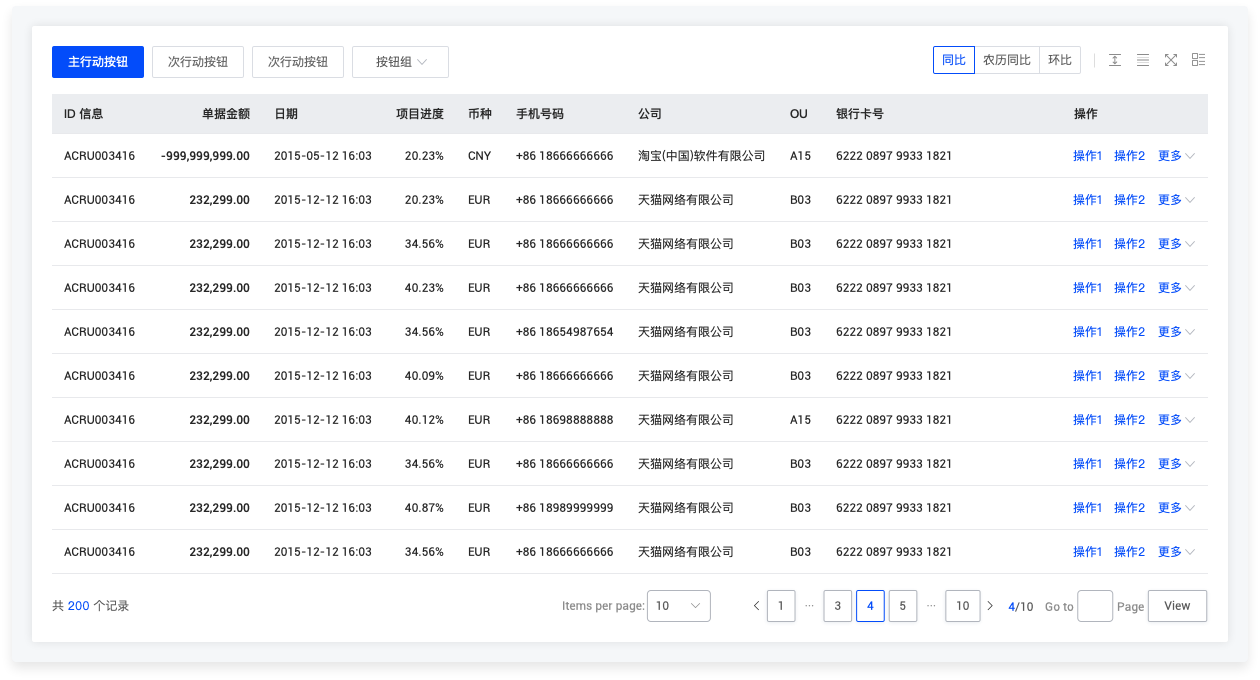Expand 更多 in the 18698888888 phone row

coord(1176,420)
